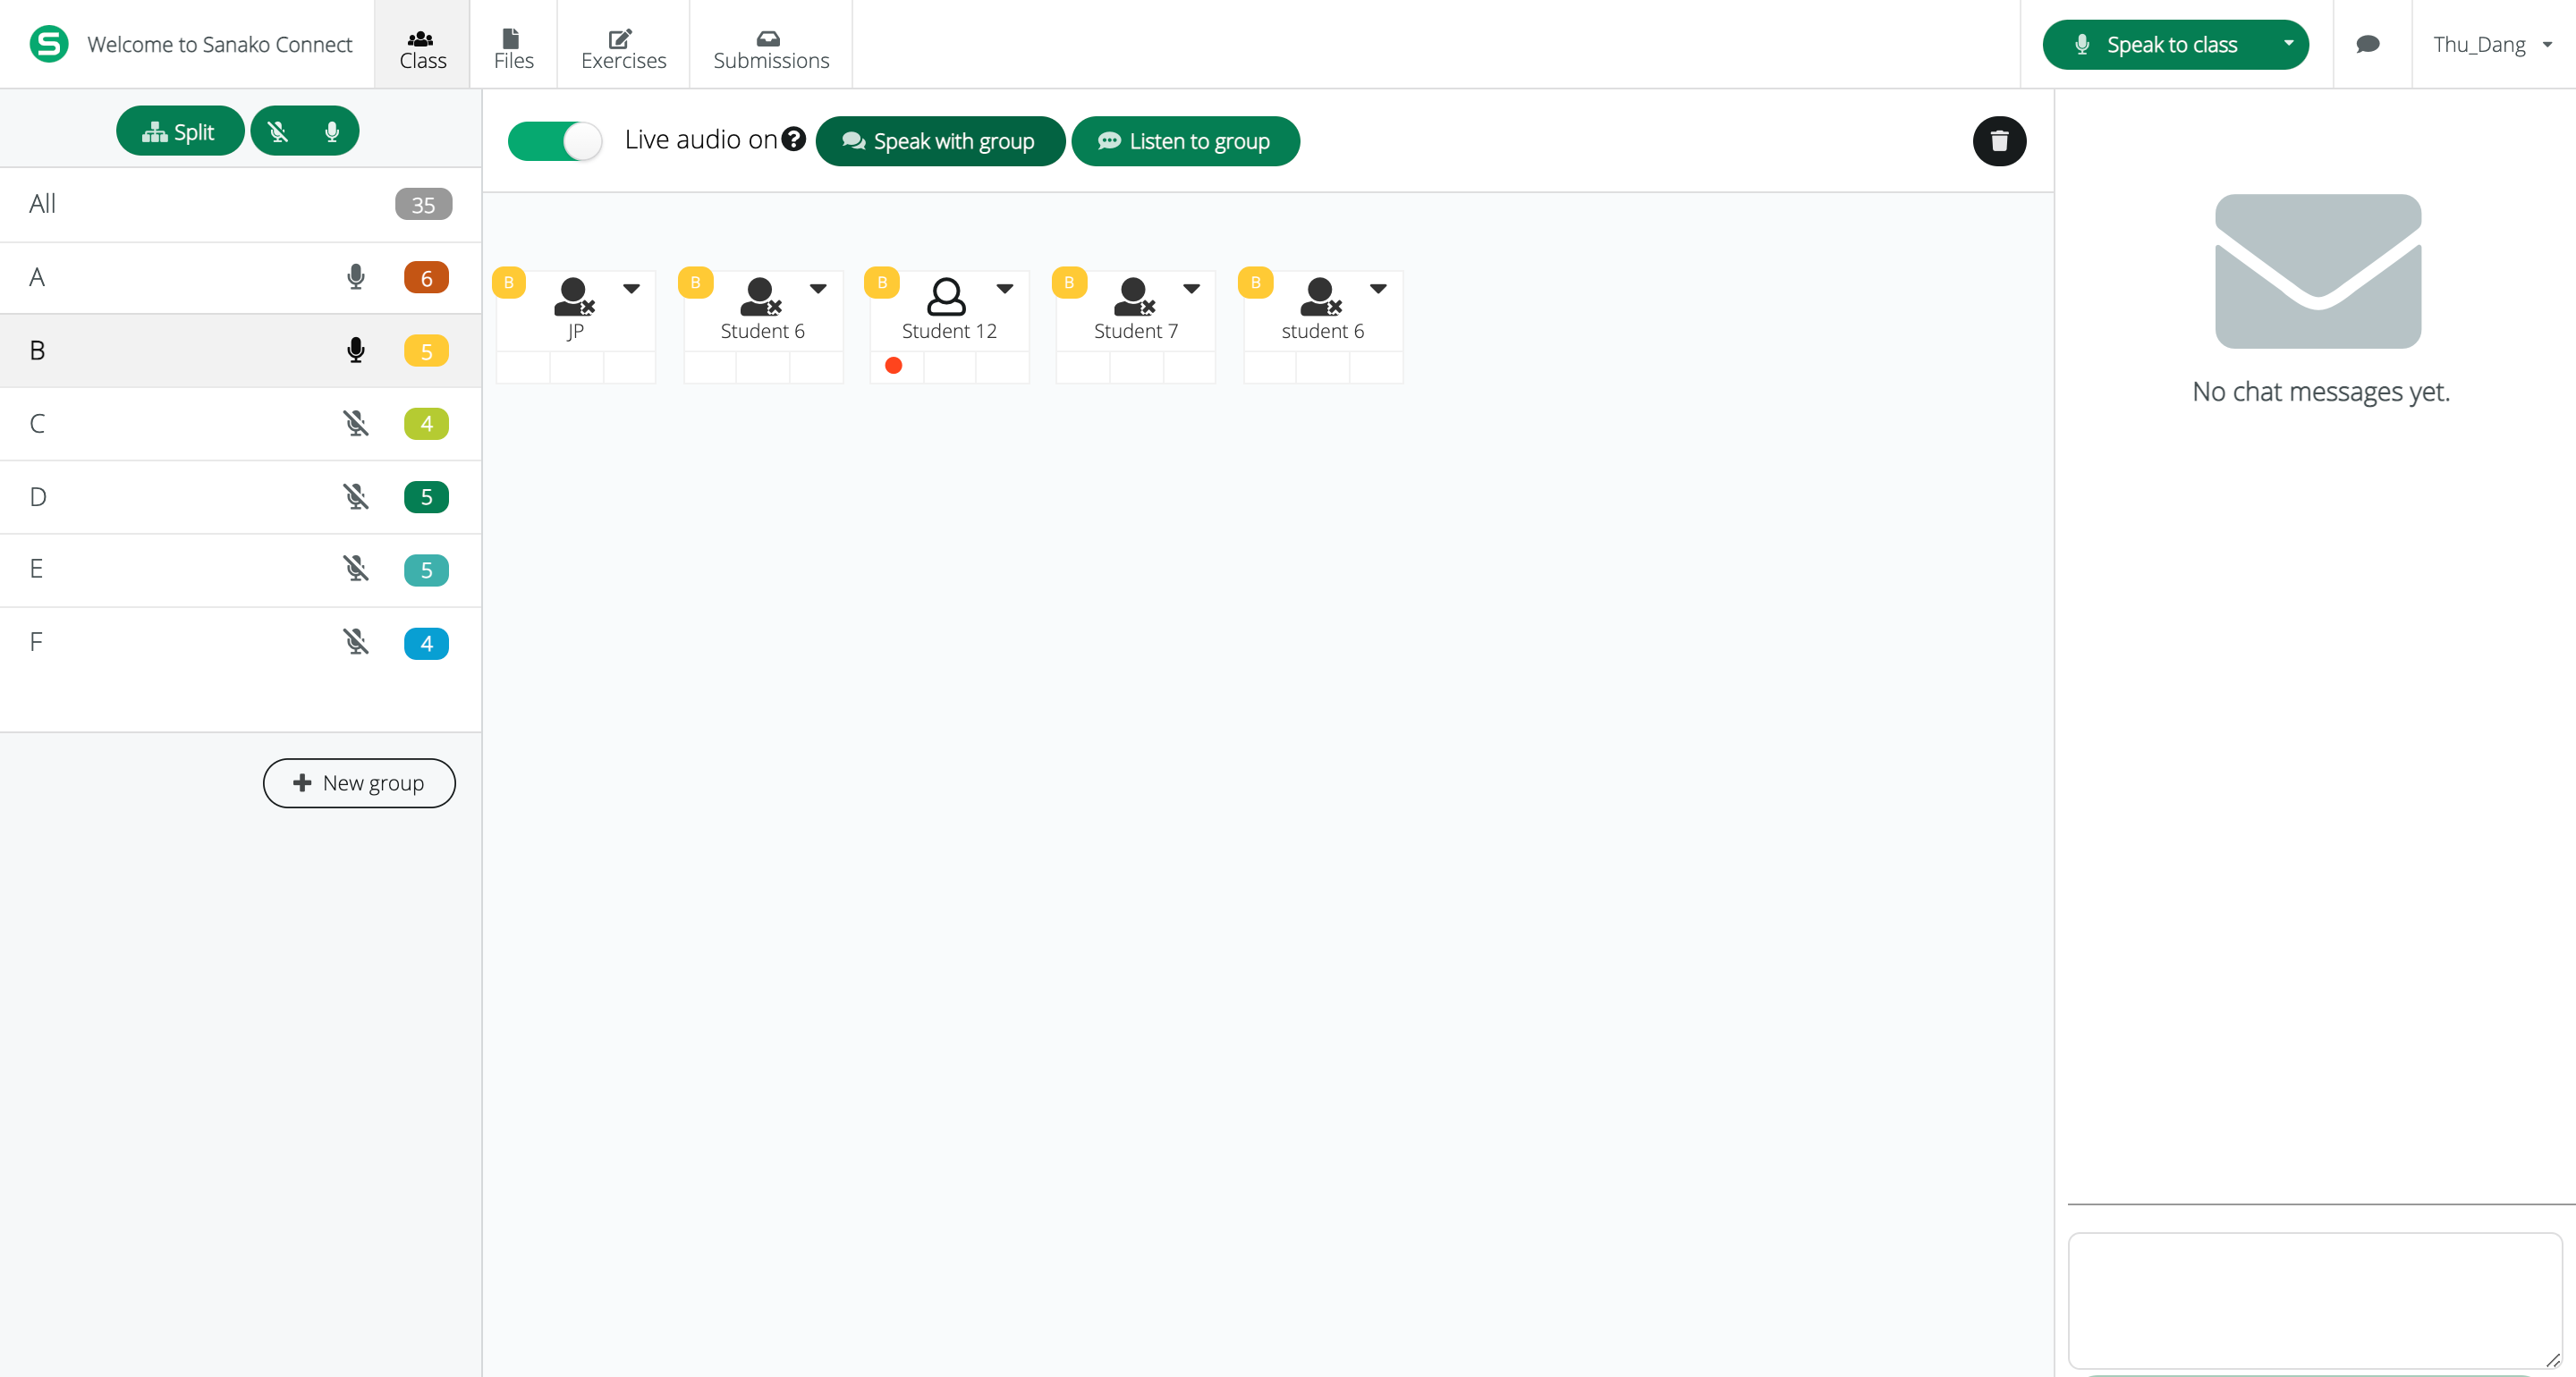Click Student 7's avatar icon
Image resolution: width=2576 pixels, height=1377 pixels.
[x=1134, y=296]
